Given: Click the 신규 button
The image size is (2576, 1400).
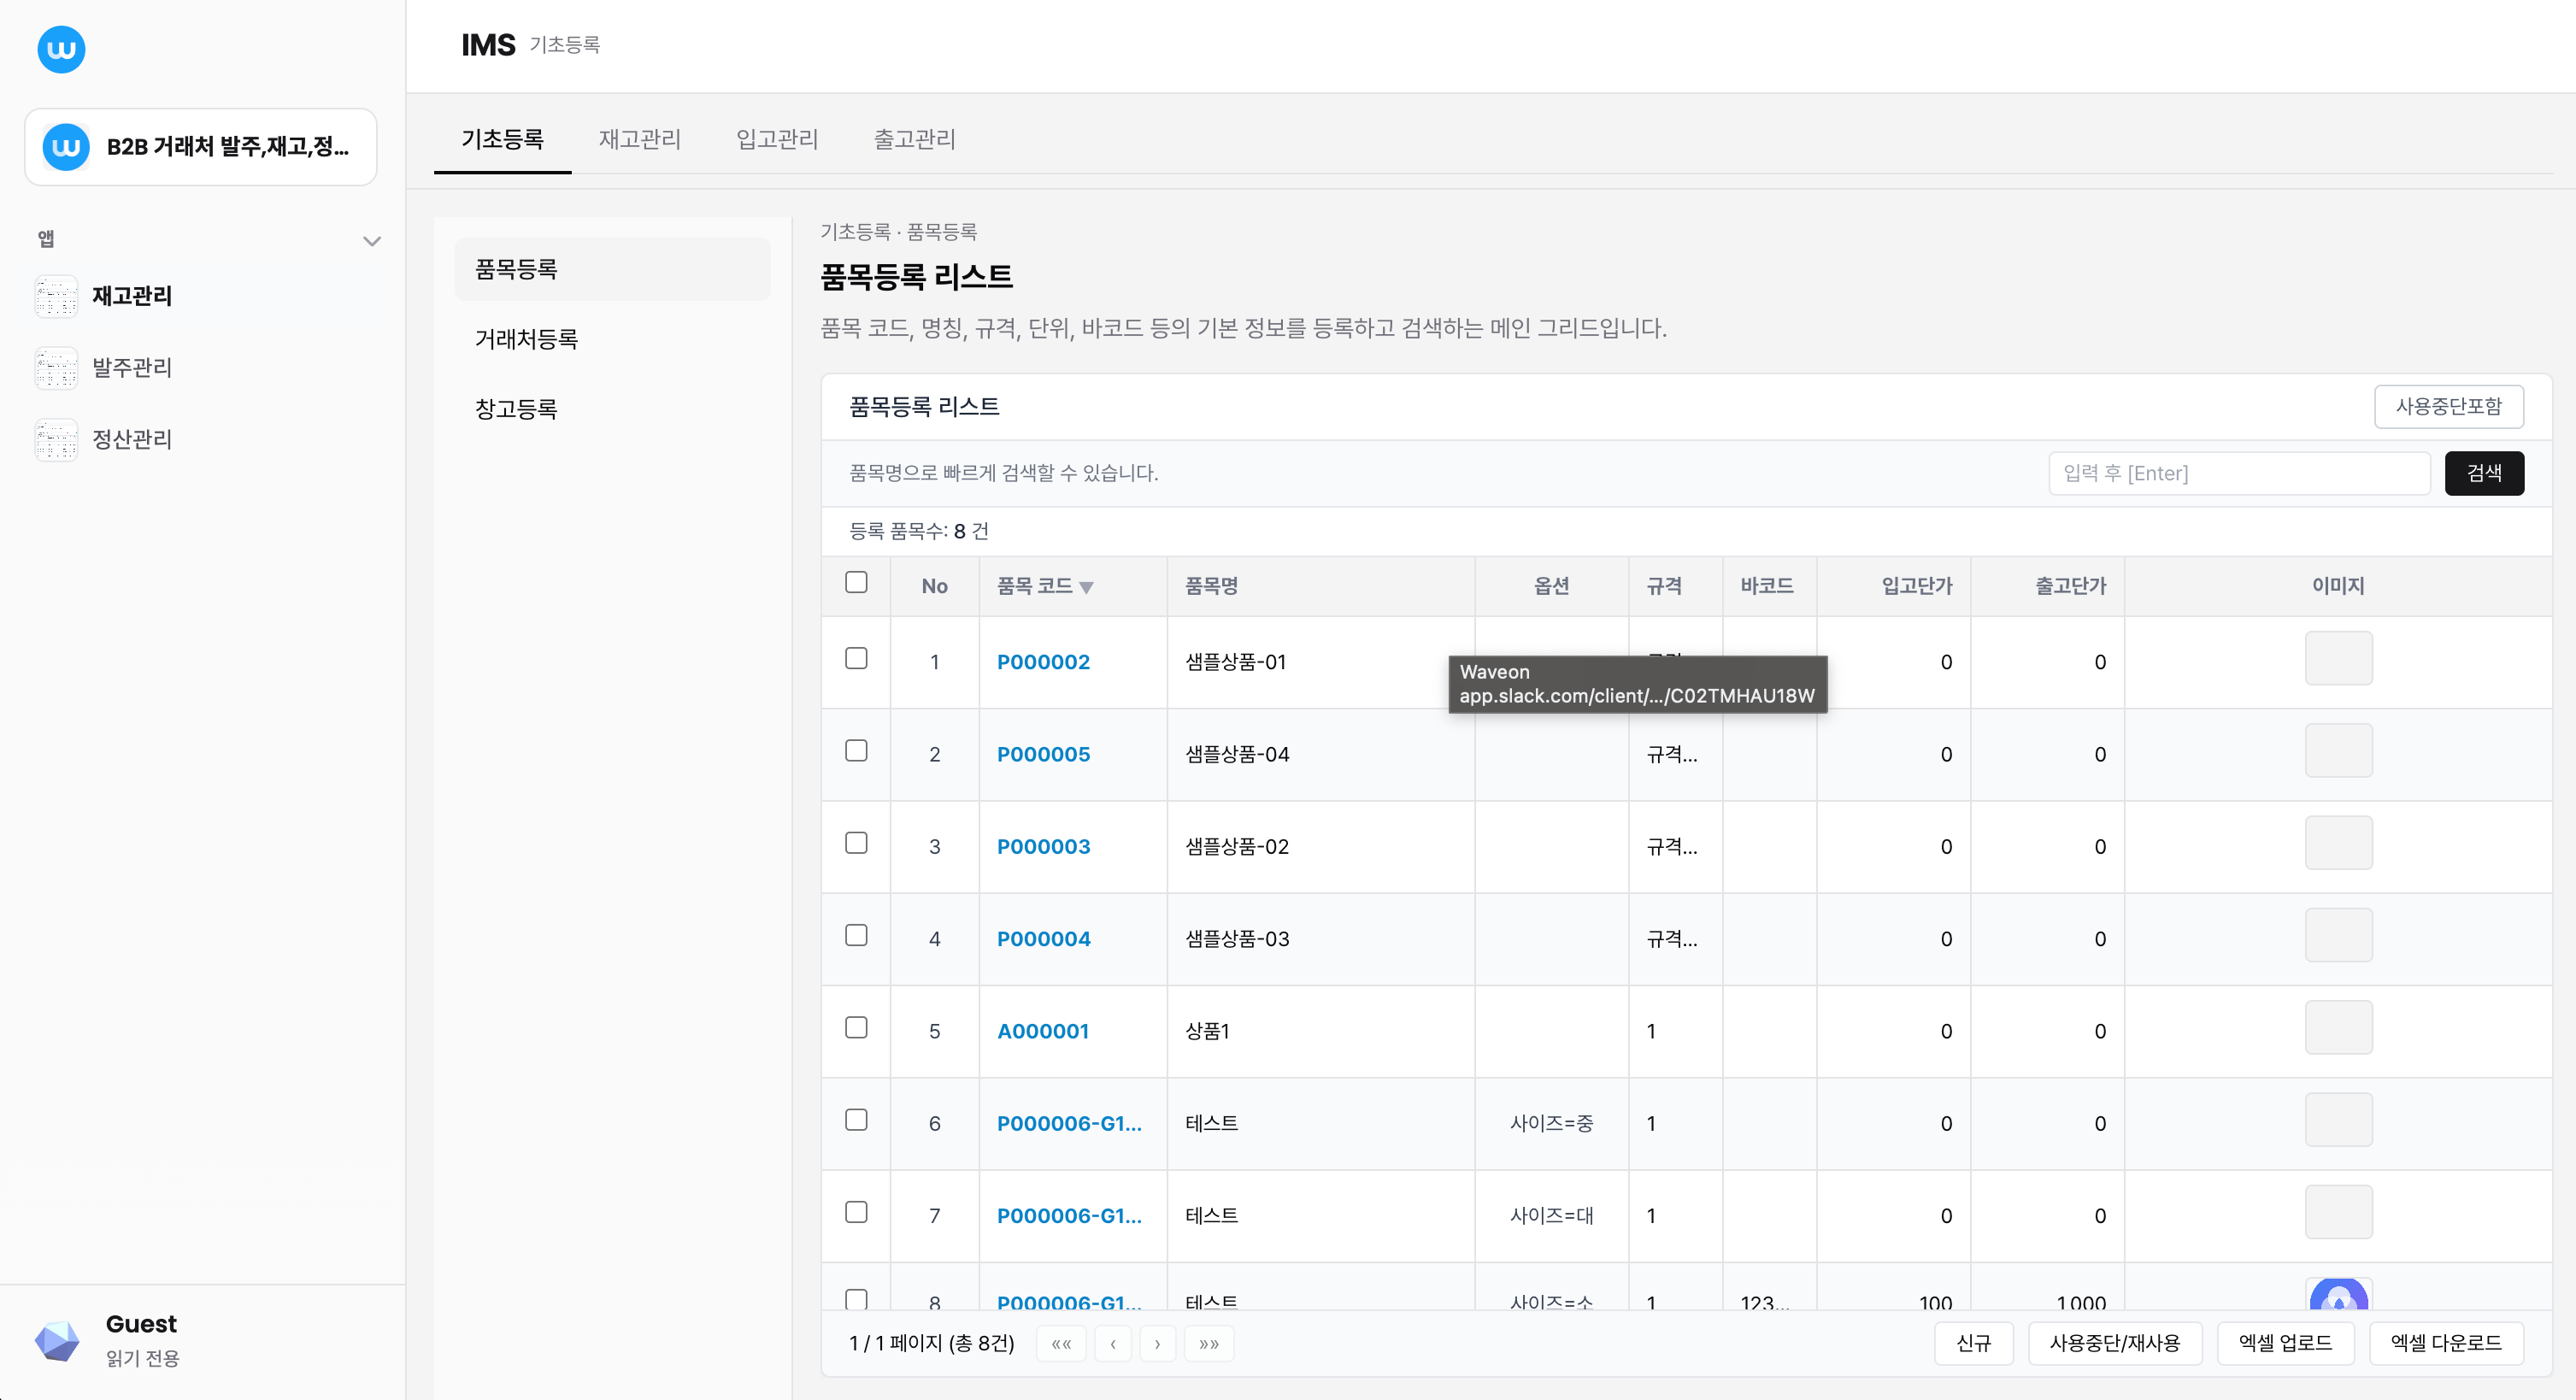Looking at the screenshot, I should point(1974,1343).
